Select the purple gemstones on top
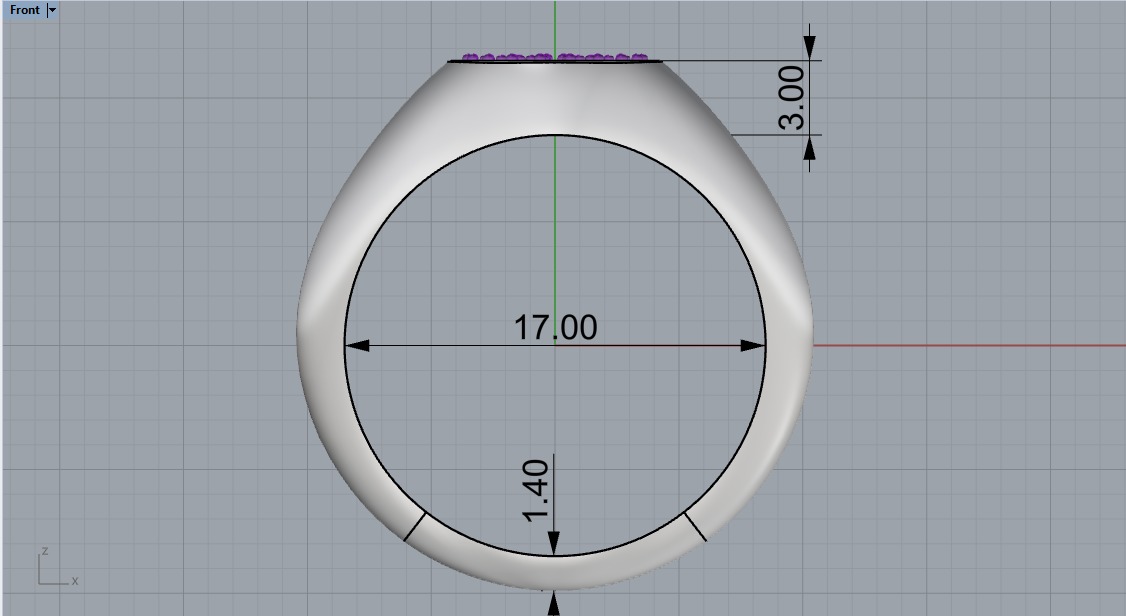Screen dimensions: 1126x616 pyautogui.click(x=555, y=57)
